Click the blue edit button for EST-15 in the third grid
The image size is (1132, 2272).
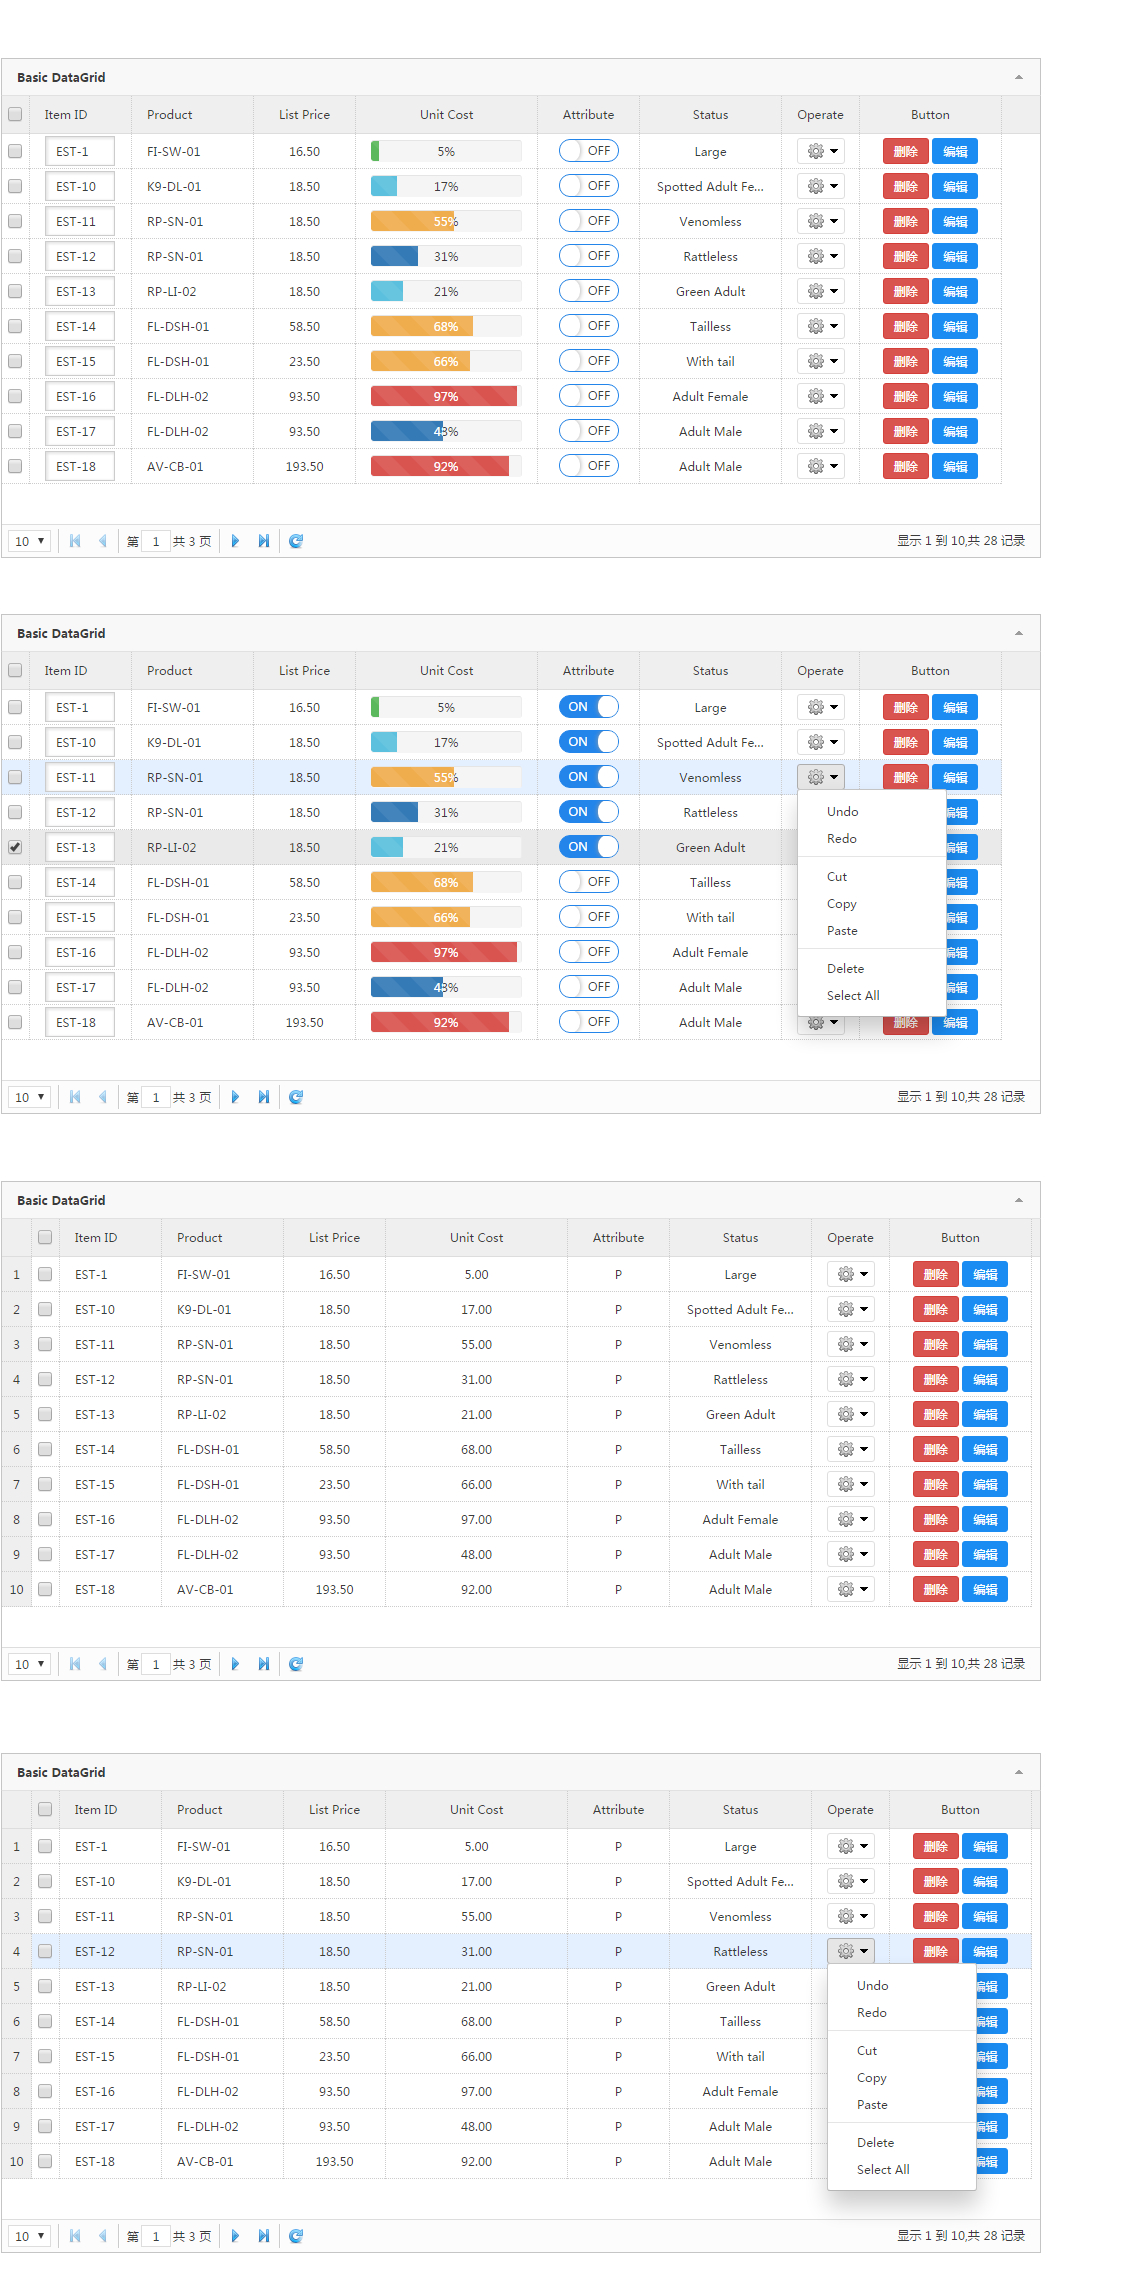[985, 1485]
